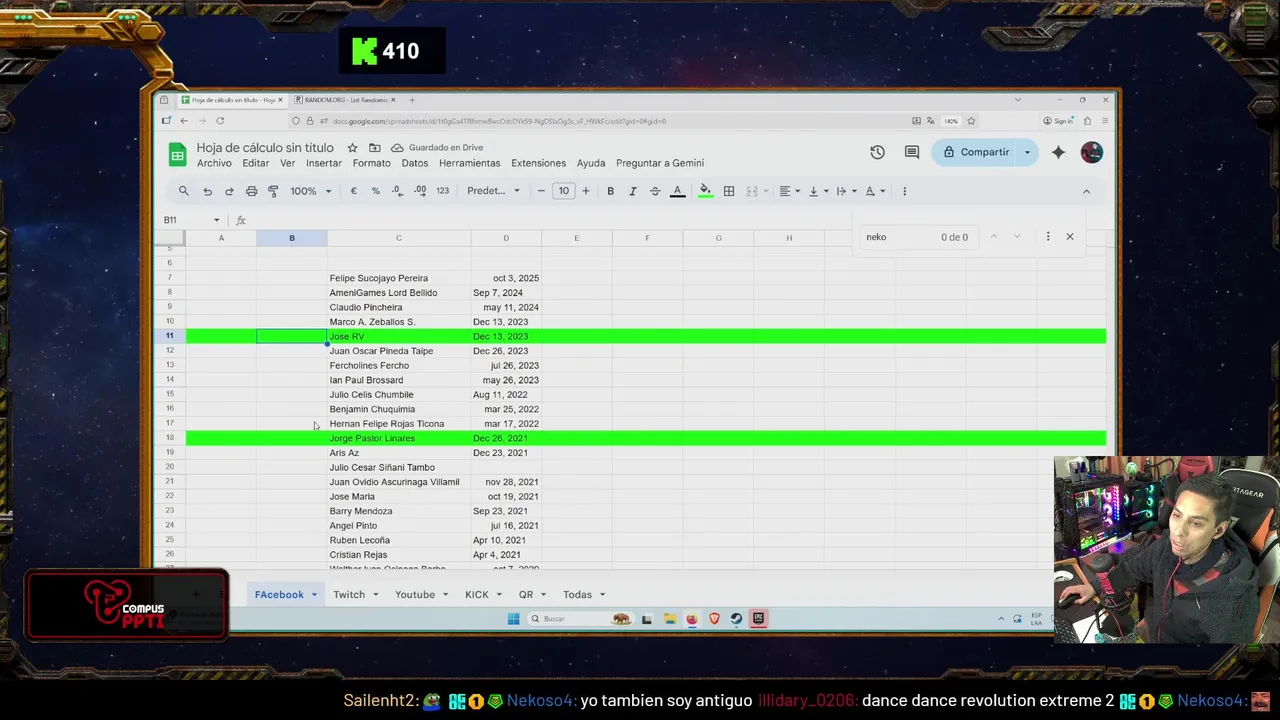Screen dimensions: 1280x720
Task: Open the Datos menu
Action: [415, 163]
